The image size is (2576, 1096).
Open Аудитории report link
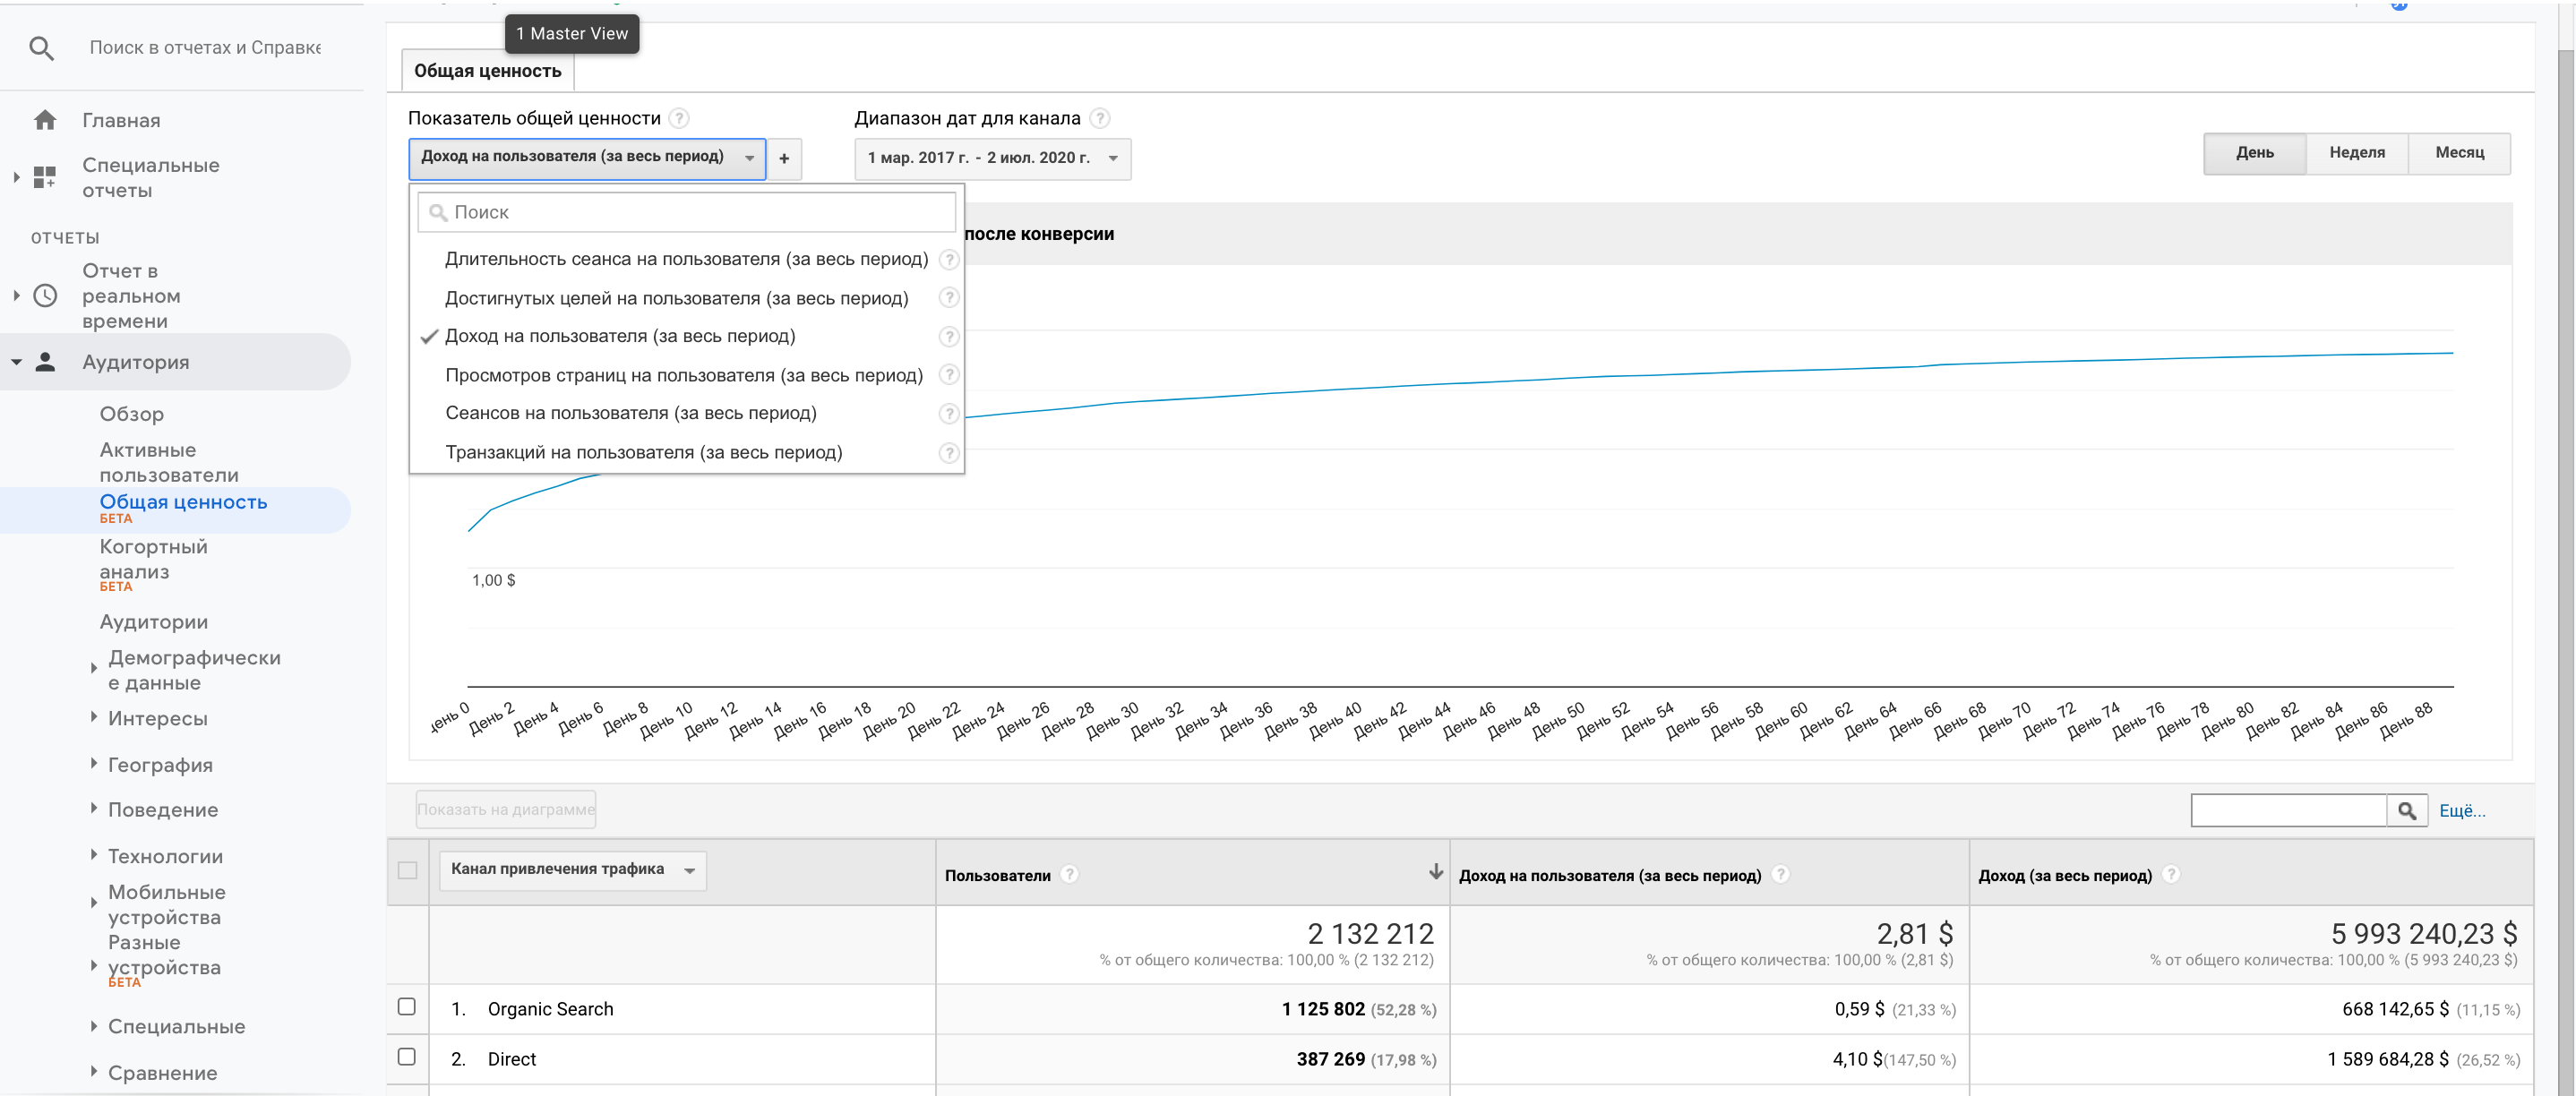(x=153, y=622)
